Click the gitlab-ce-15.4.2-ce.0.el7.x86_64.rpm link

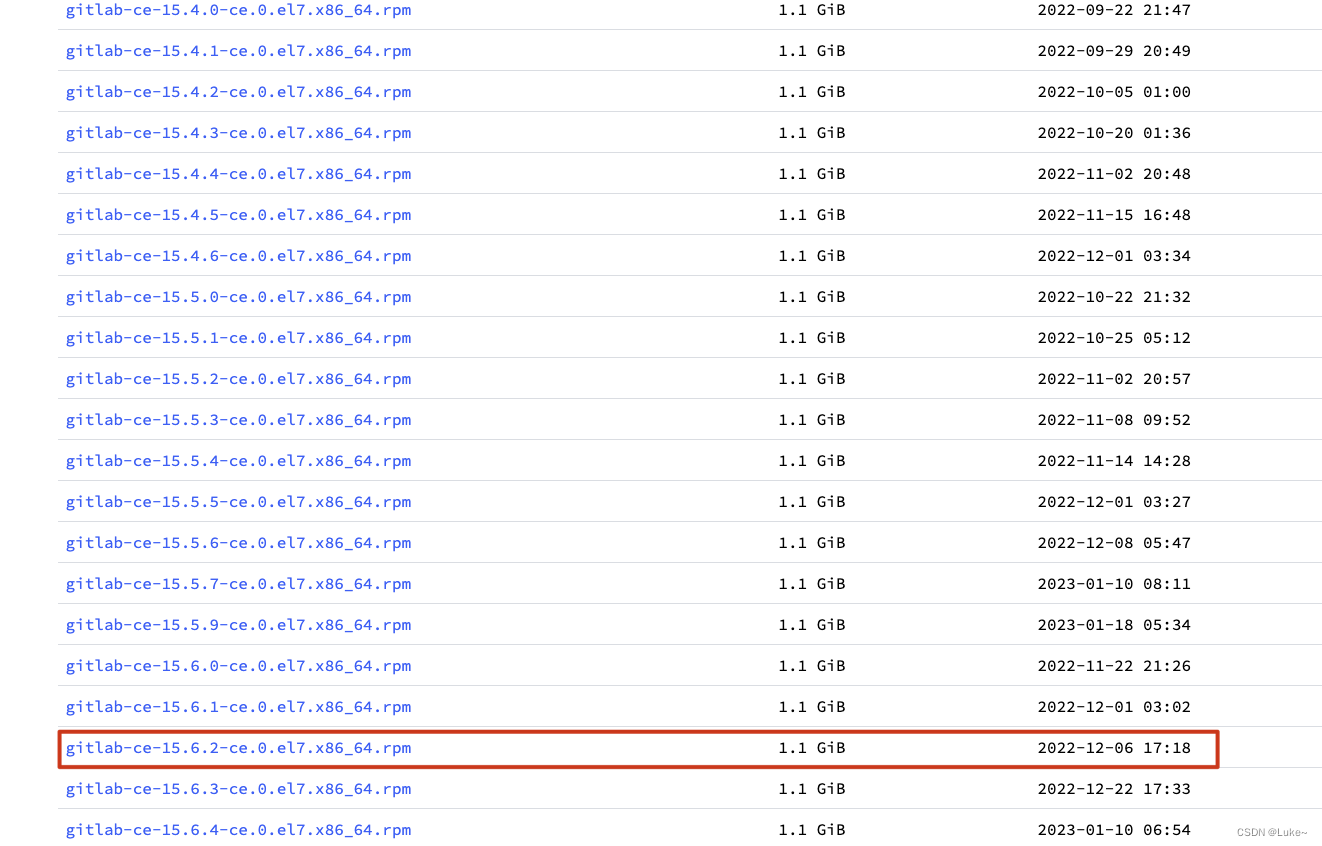coord(238,92)
